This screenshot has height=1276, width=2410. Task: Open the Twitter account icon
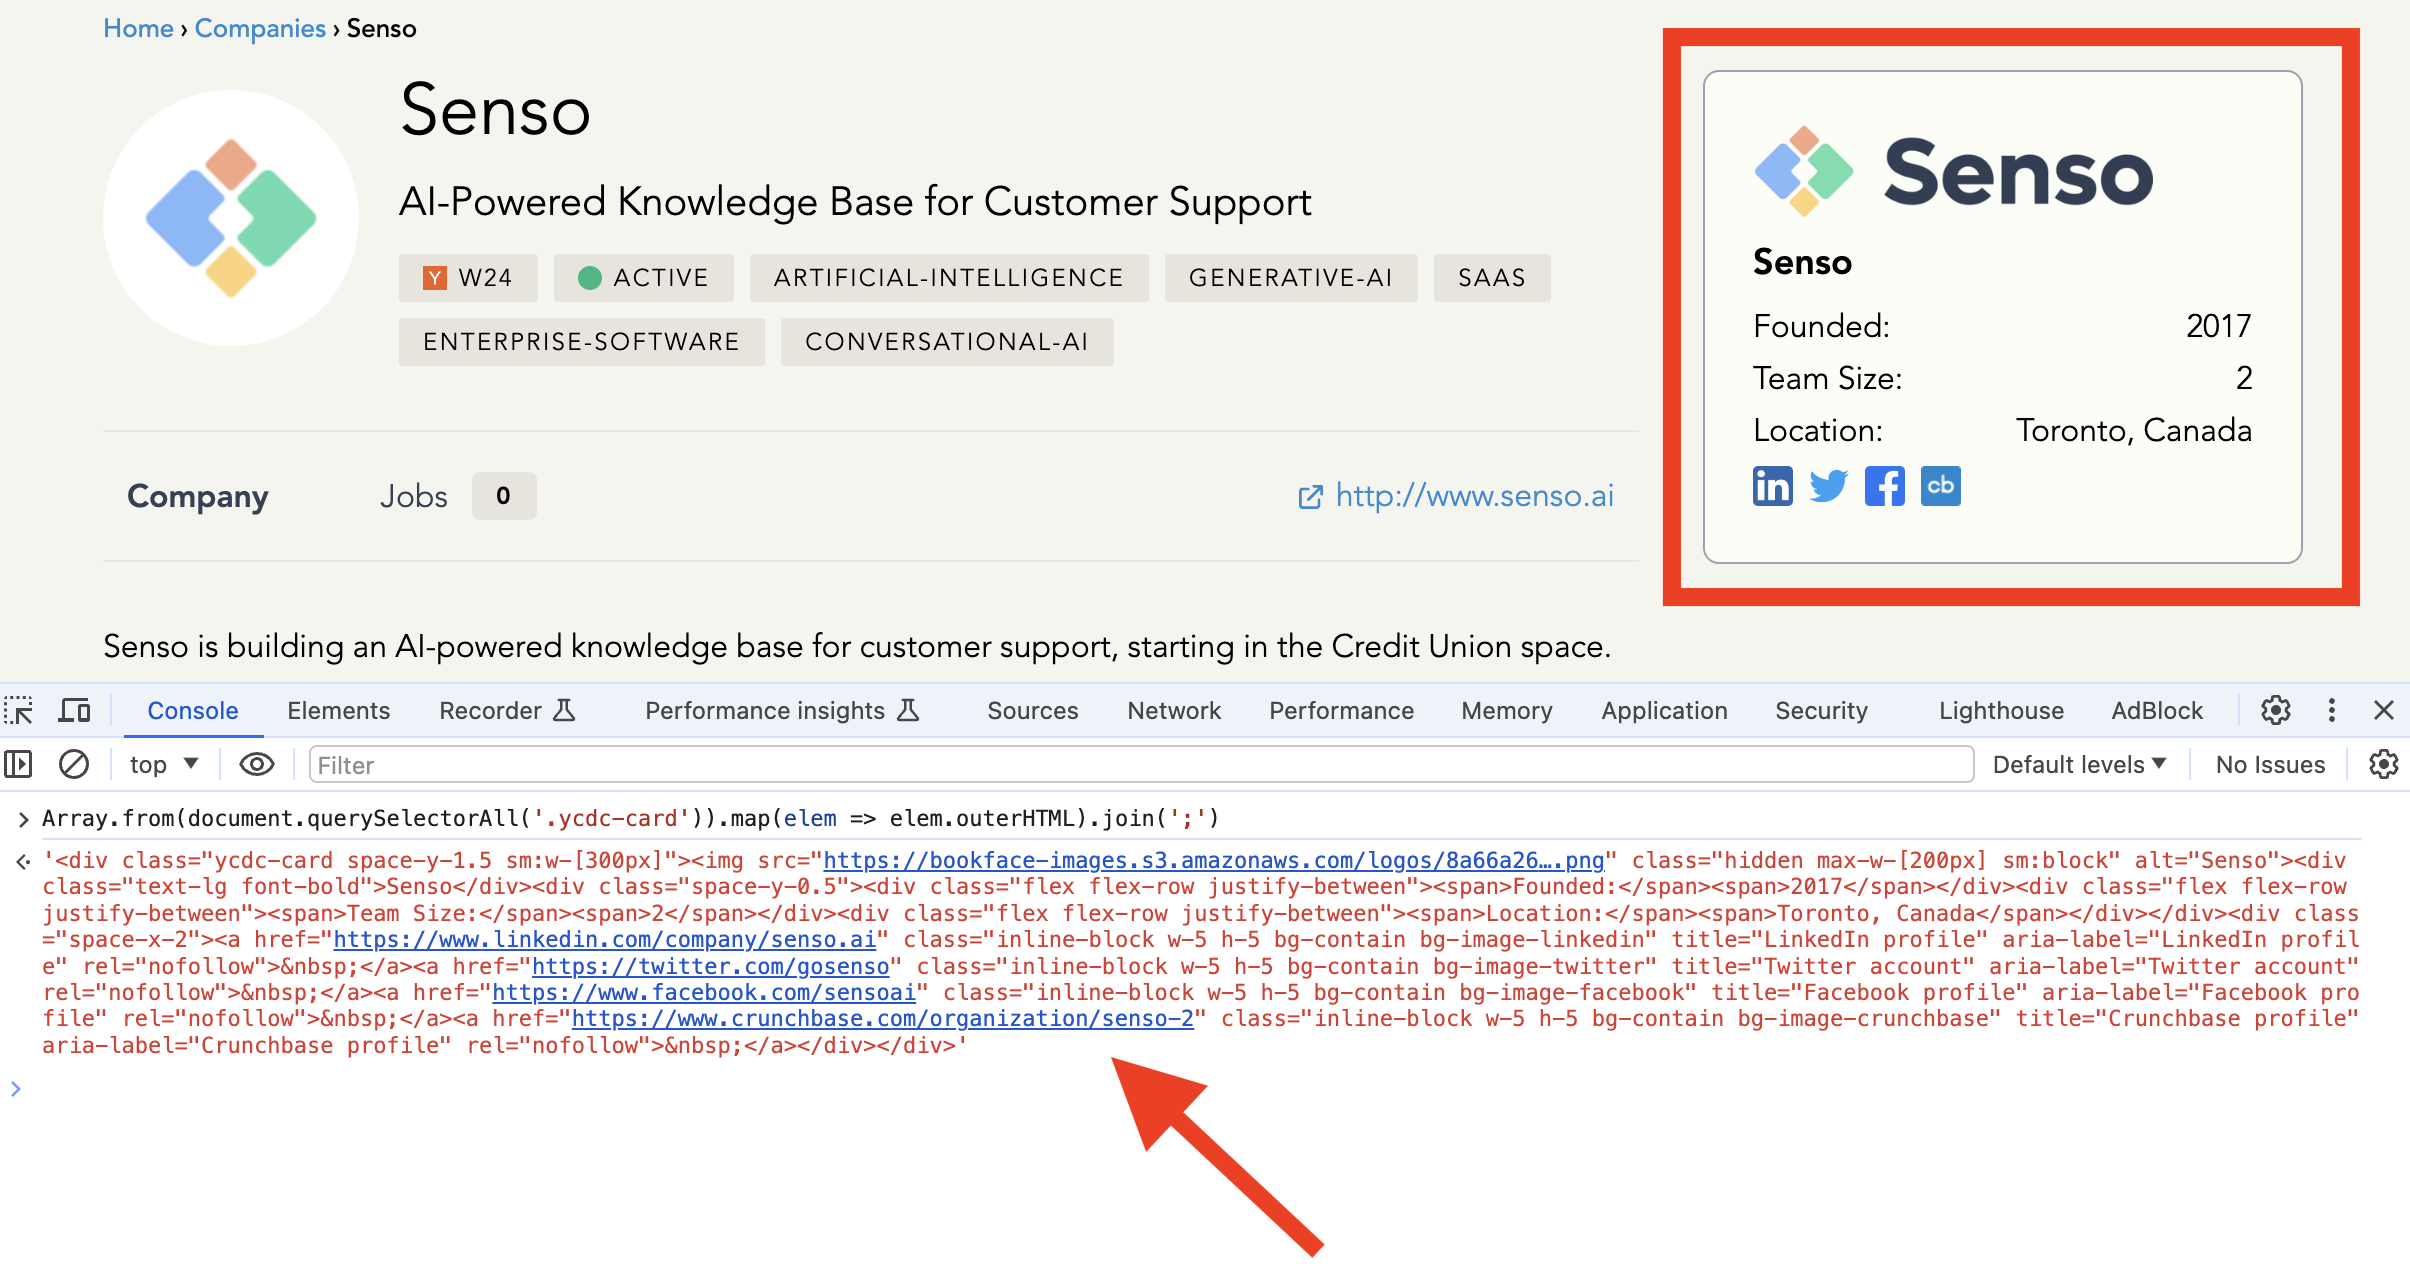tap(1828, 487)
